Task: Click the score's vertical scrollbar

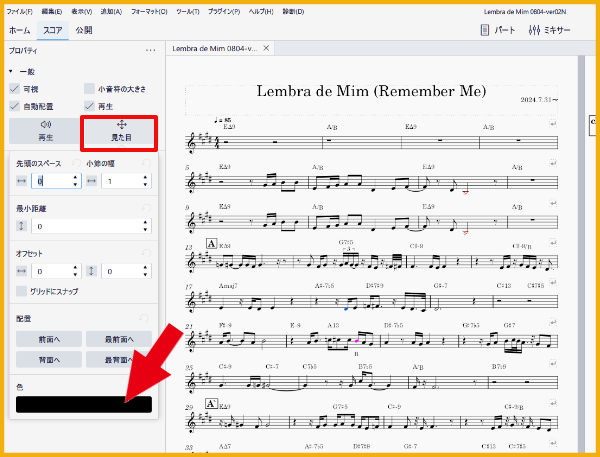Action: pos(581,253)
